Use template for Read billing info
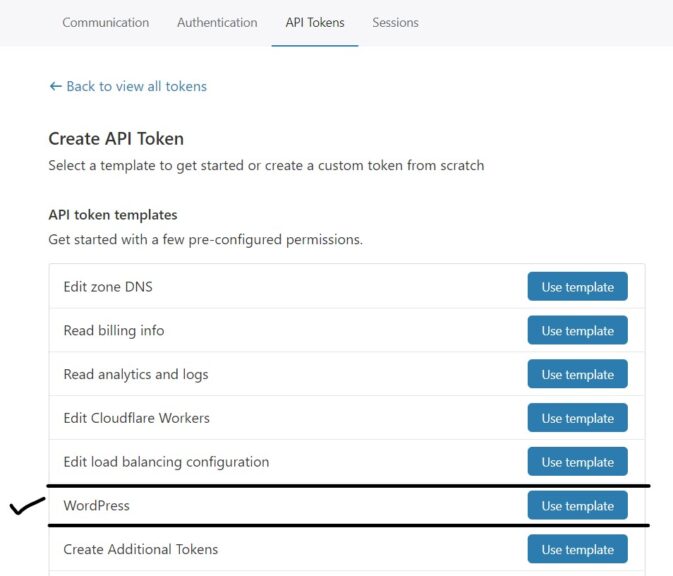Image resolution: width=673 pixels, height=576 pixels. pyautogui.click(x=577, y=330)
